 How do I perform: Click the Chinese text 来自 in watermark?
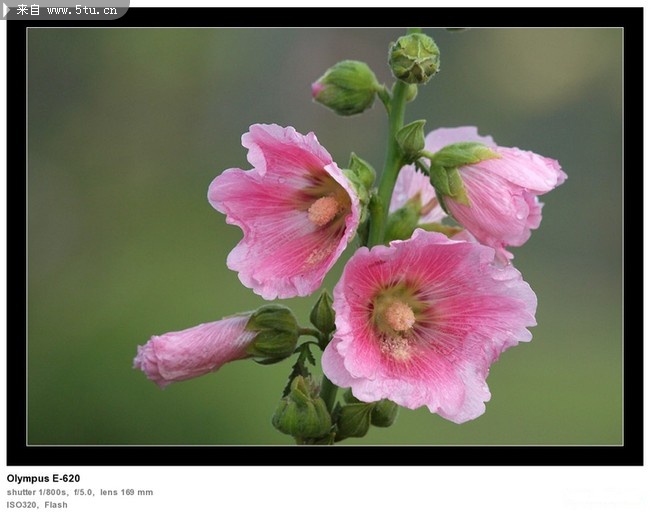28,10
